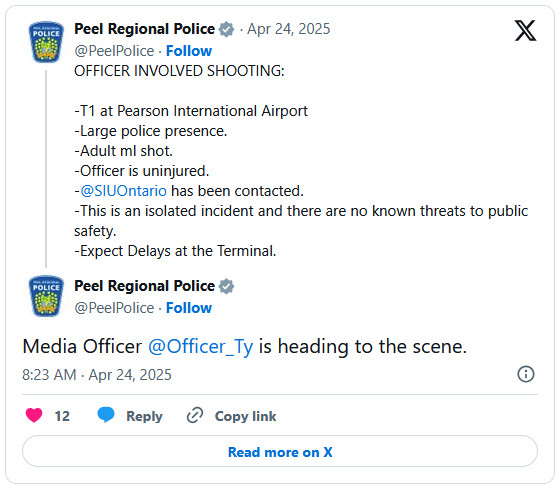Open the Apr 24, 2025 date on top tweet
Viewport: 560px width, 490px height.
[289, 29]
